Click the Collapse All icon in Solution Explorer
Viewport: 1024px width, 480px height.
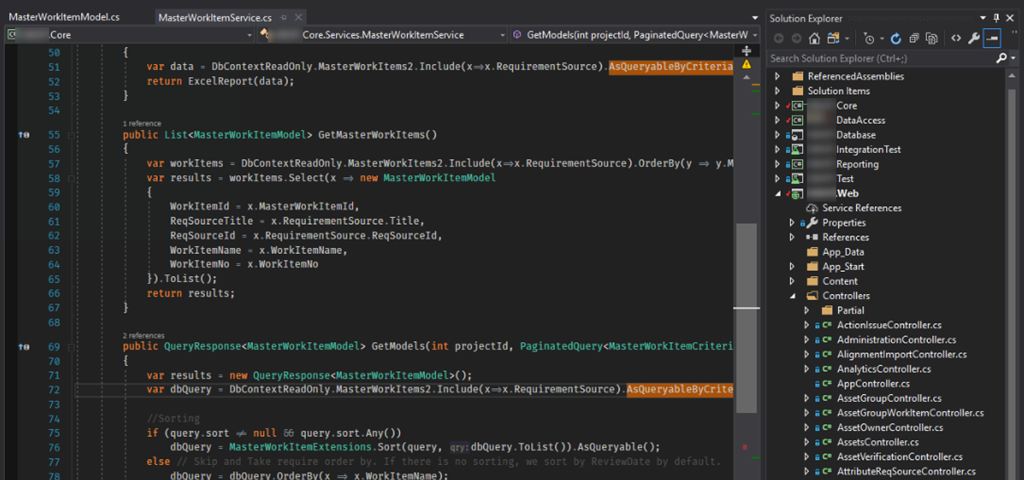coord(912,39)
